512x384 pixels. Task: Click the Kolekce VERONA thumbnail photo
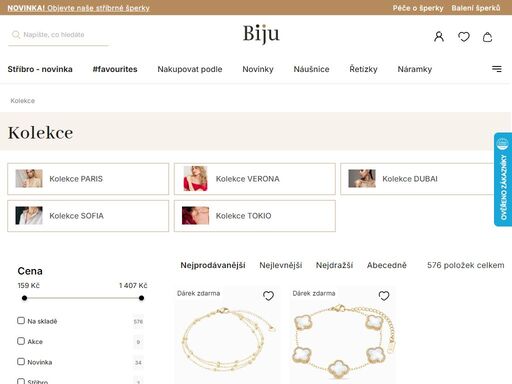click(x=195, y=178)
